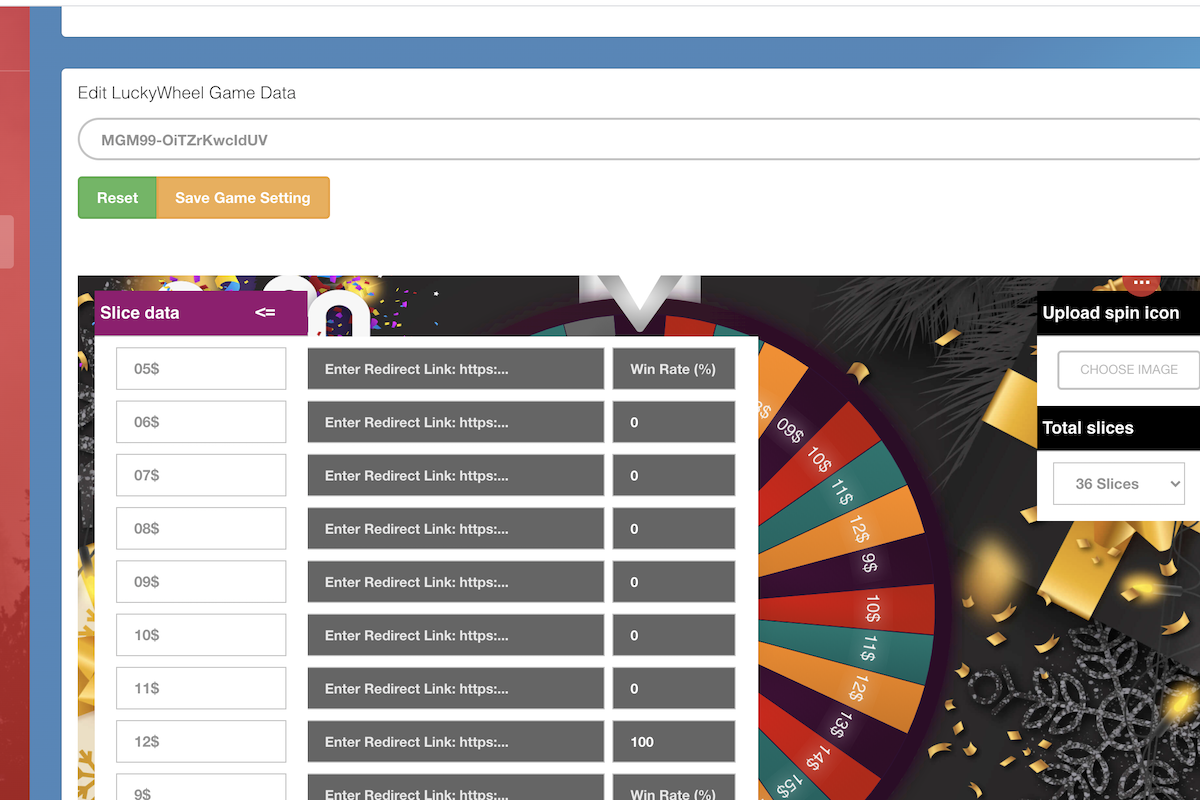Click redirect link field in 11$ row

[456, 688]
